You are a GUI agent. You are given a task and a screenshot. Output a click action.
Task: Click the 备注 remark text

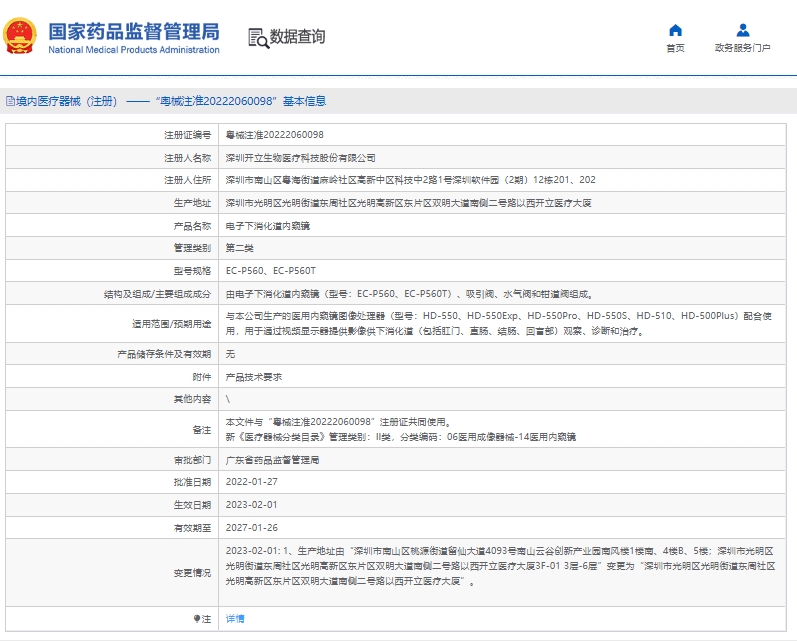(401, 430)
